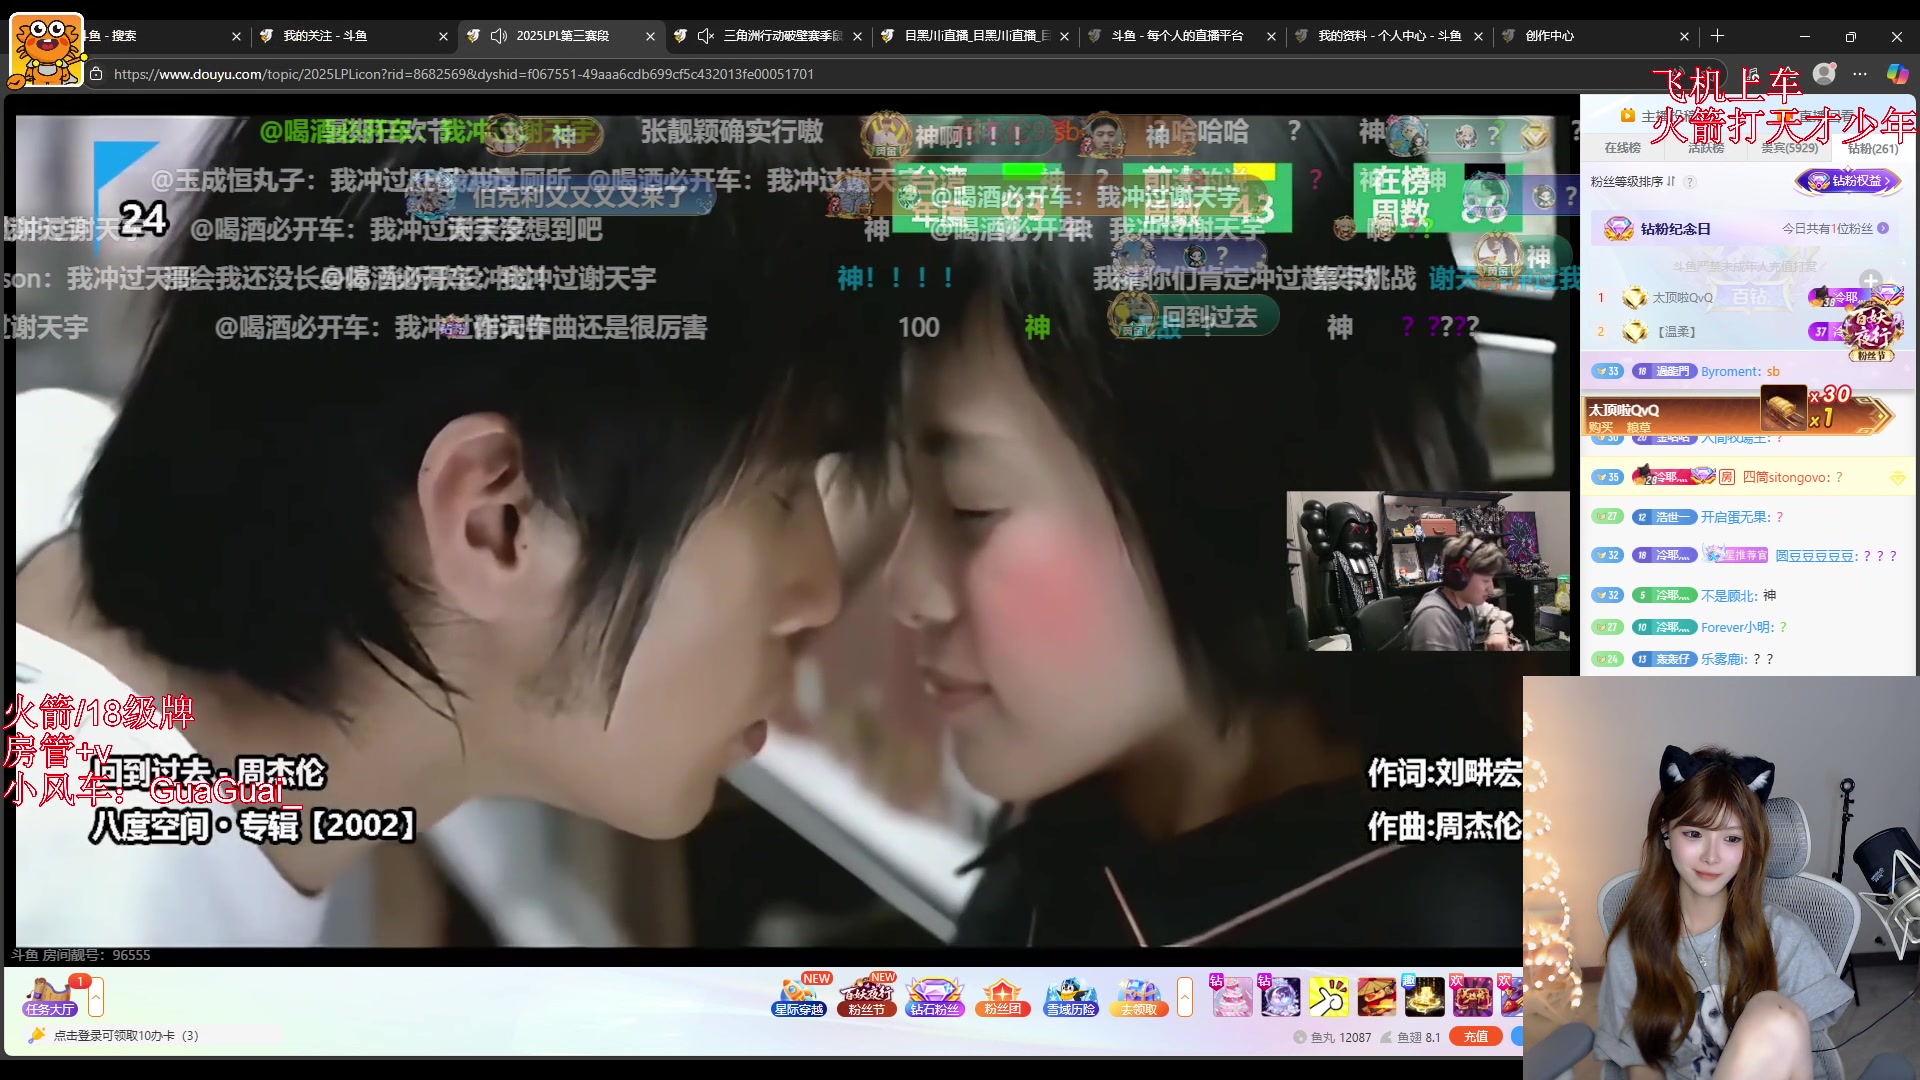Switch to the 钻粉(261) tab
This screenshot has width=1920, height=1080.
click(1873, 148)
